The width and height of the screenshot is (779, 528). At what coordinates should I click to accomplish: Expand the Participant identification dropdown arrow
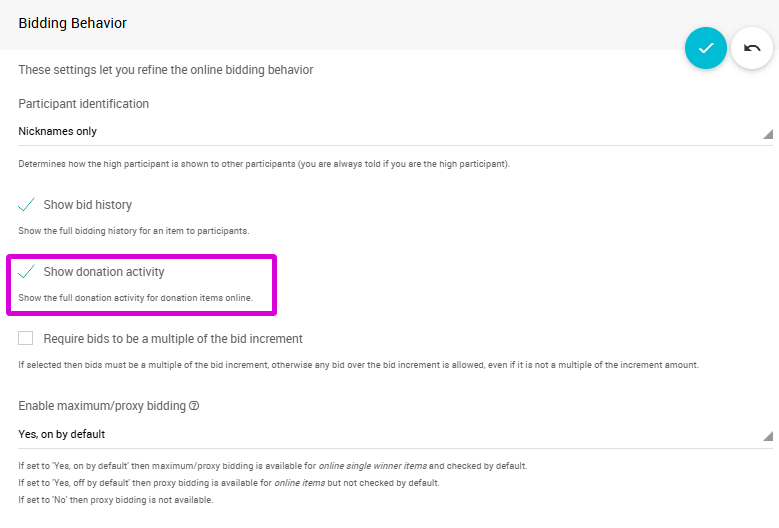tap(767, 133)
